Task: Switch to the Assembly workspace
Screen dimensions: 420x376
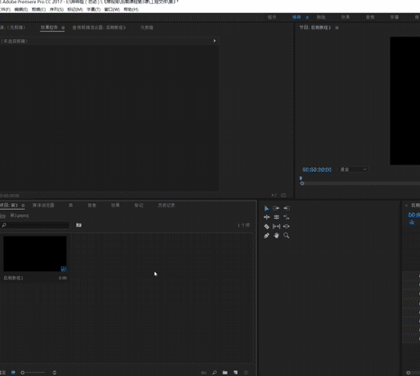Action: tap(272, 17)
